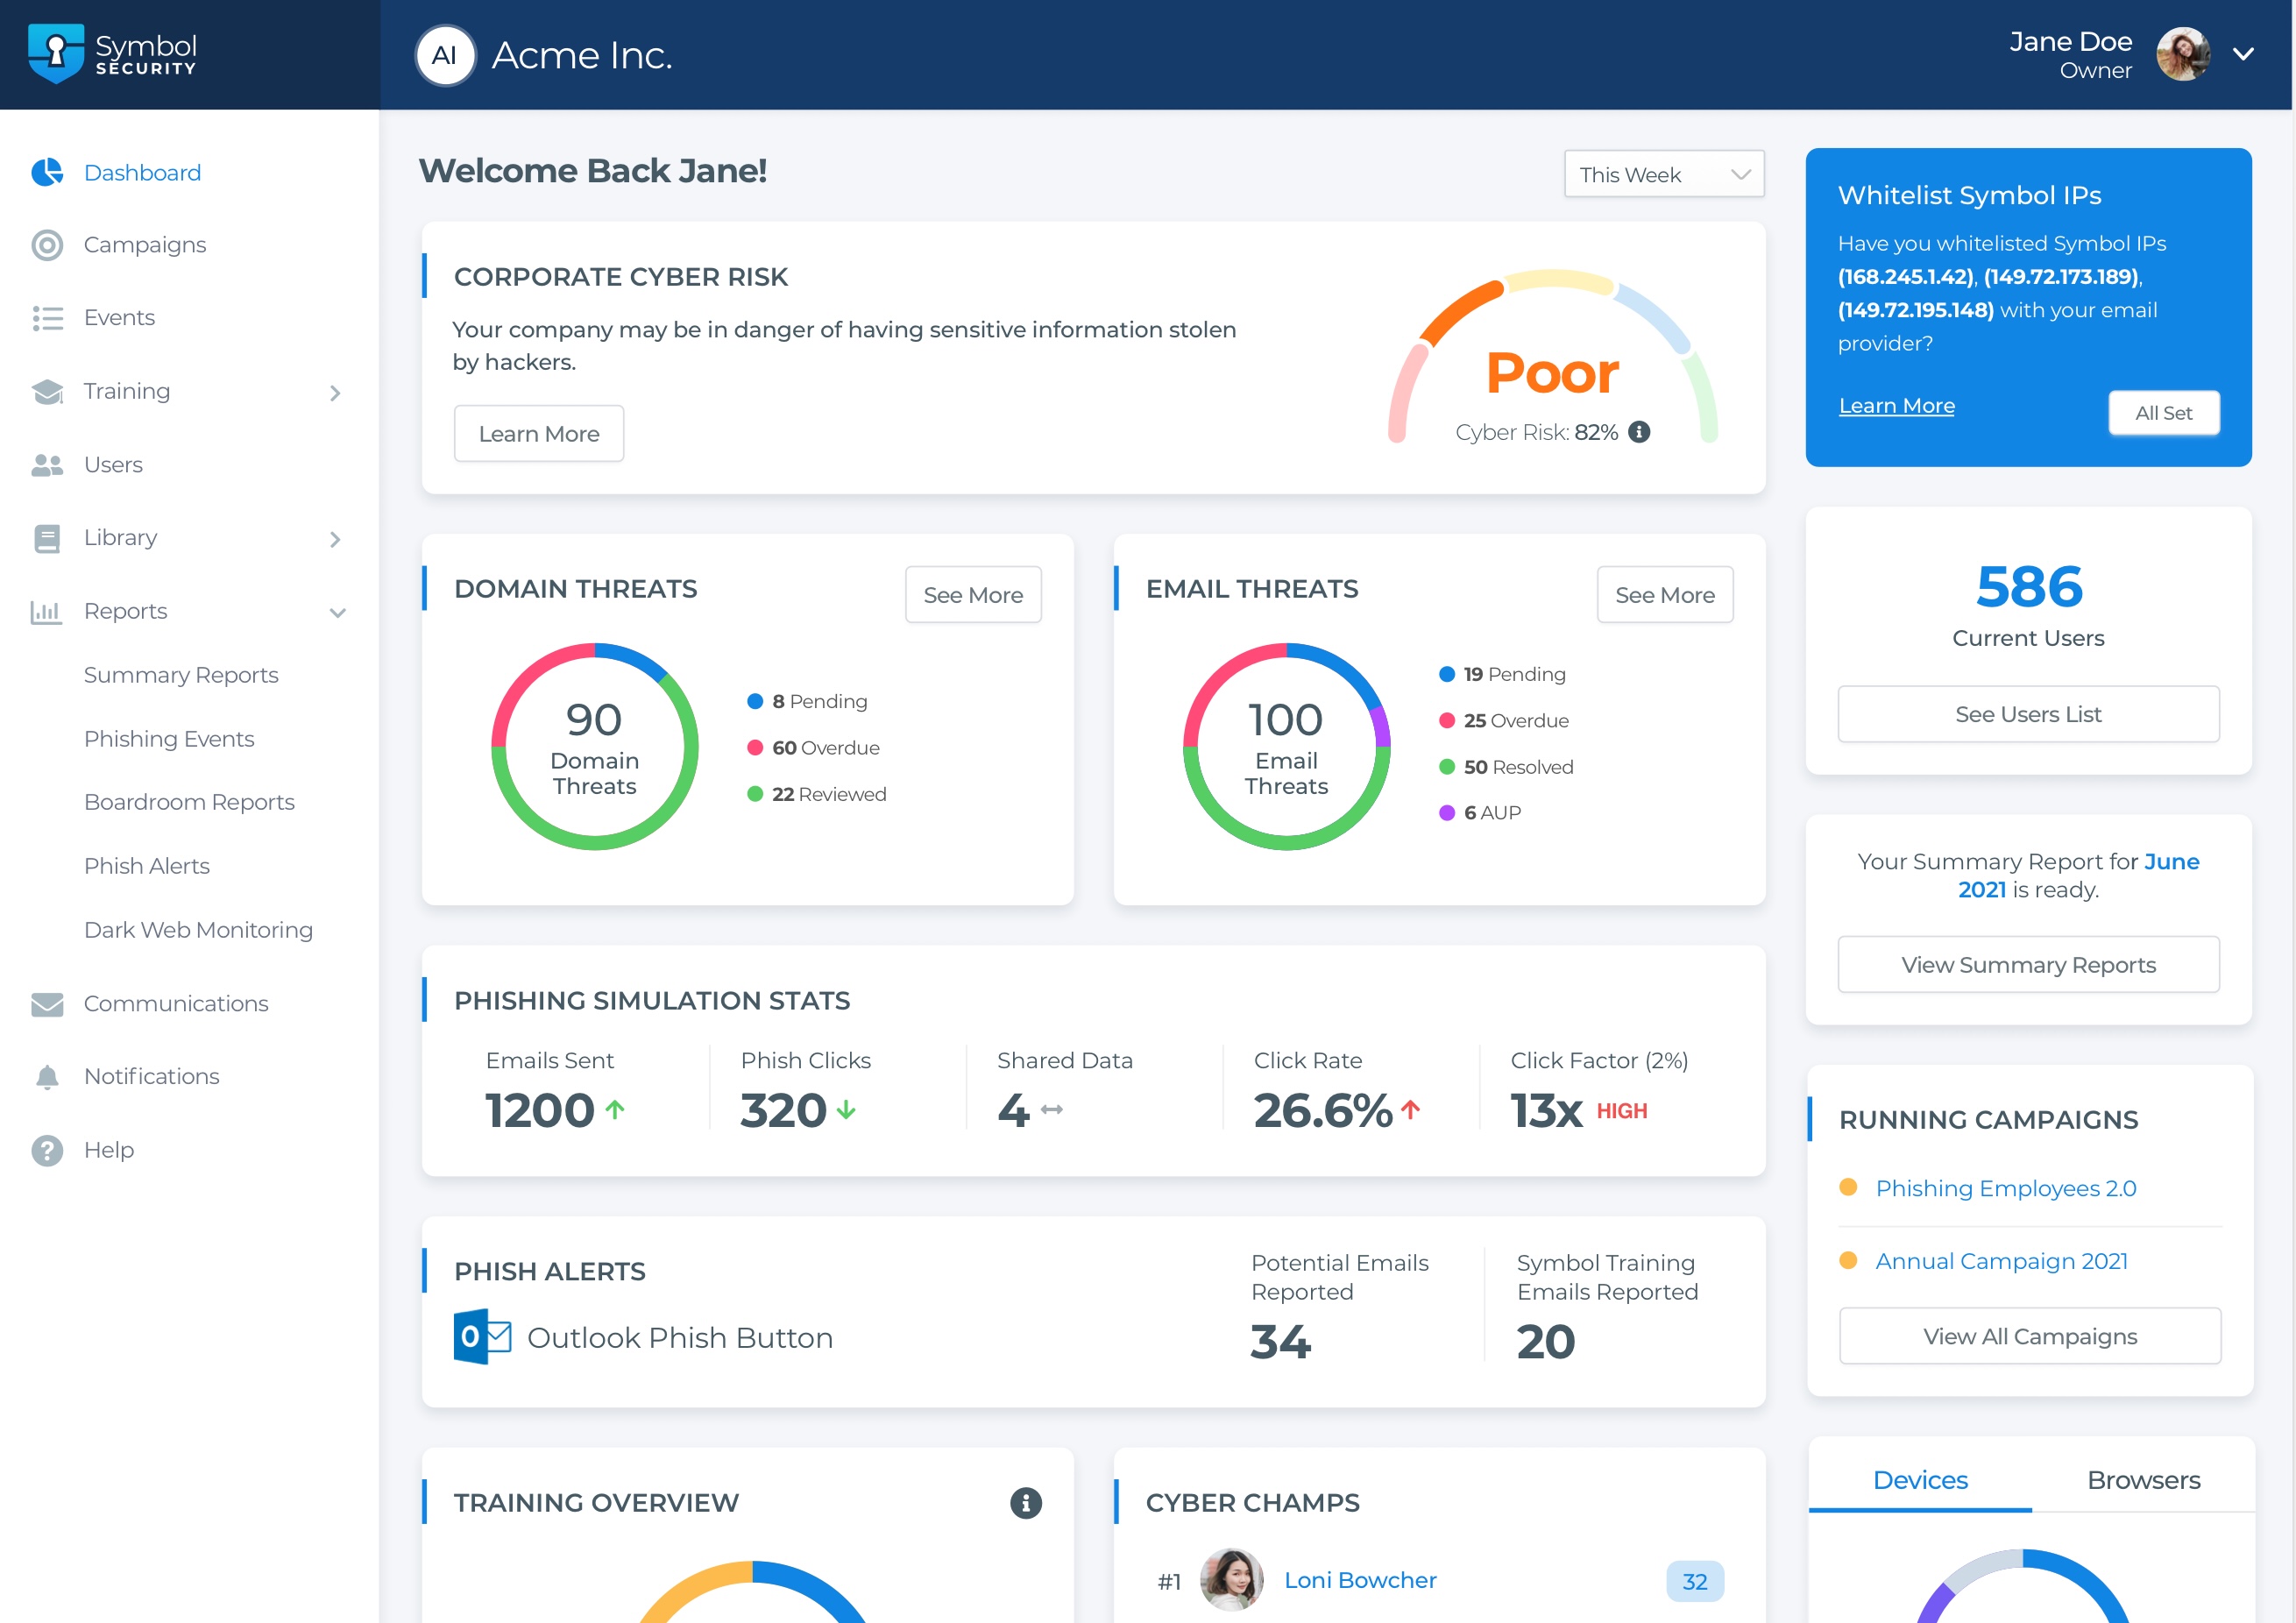This screenshot has height=1623, width=2296.
Task: Click the Communications envelope icon
Action: coord(47,1004)
